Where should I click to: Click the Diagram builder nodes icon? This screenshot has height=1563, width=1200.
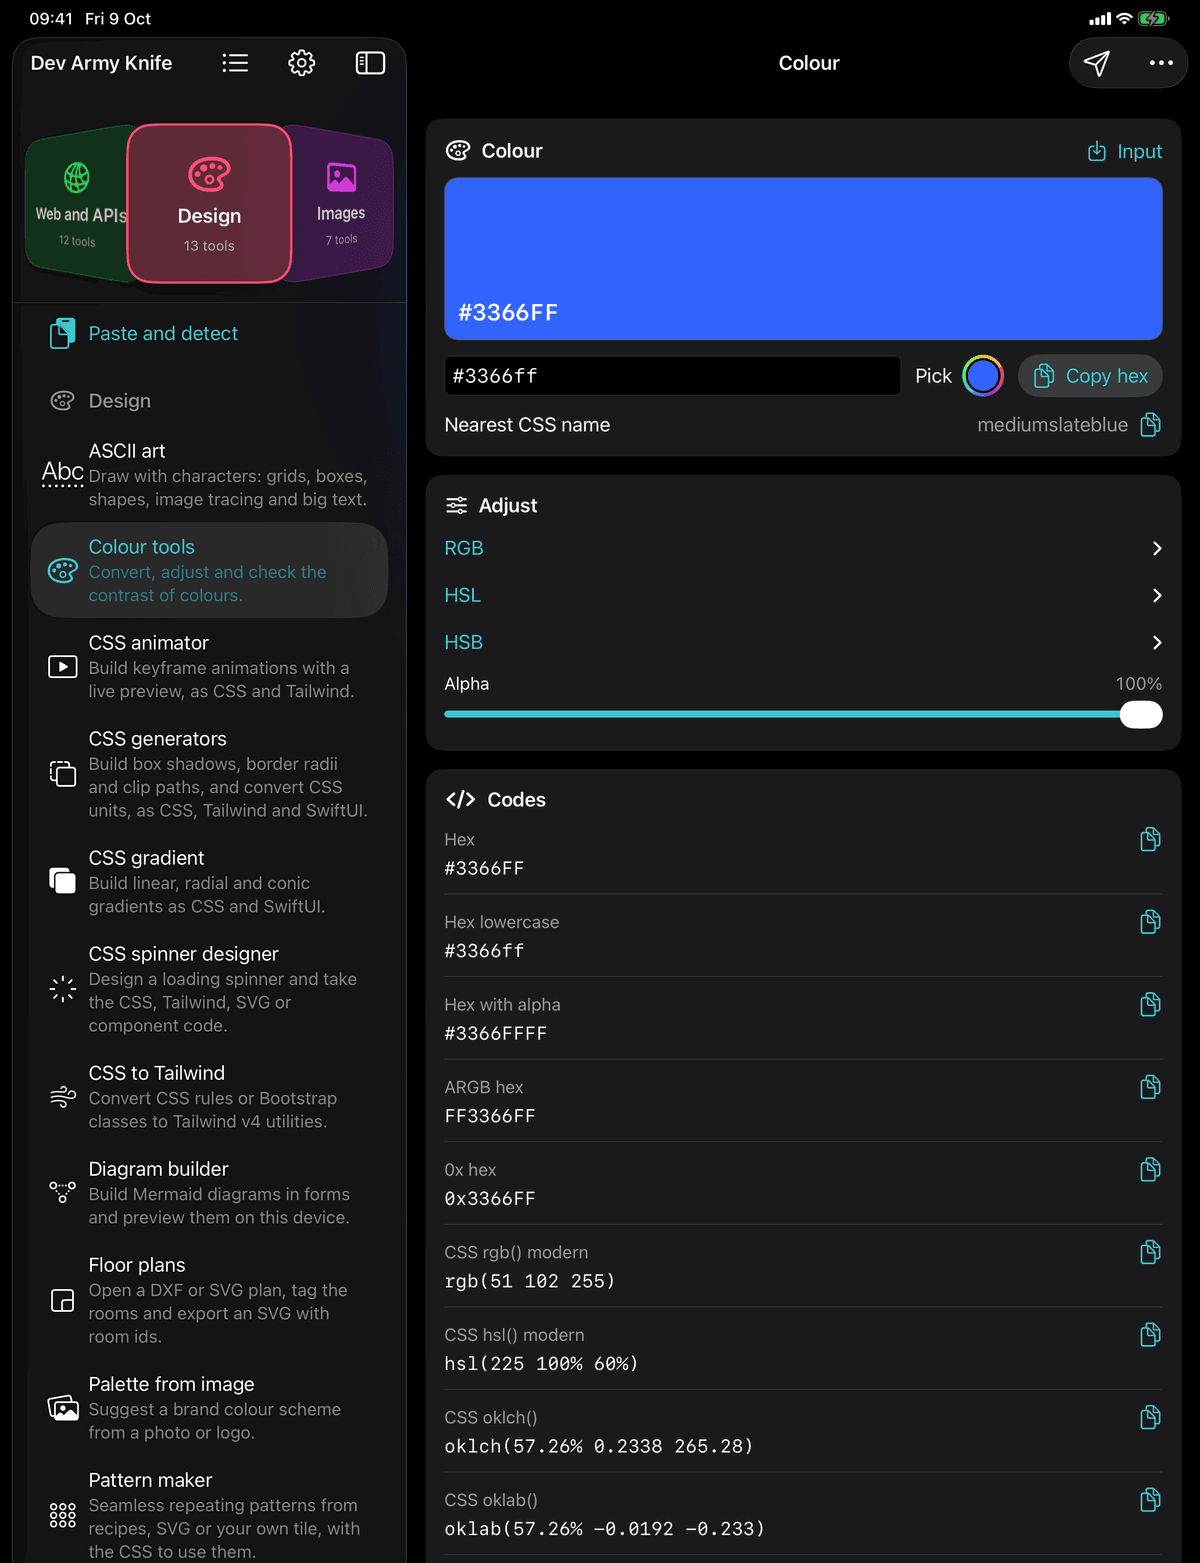pos(63,1192)
